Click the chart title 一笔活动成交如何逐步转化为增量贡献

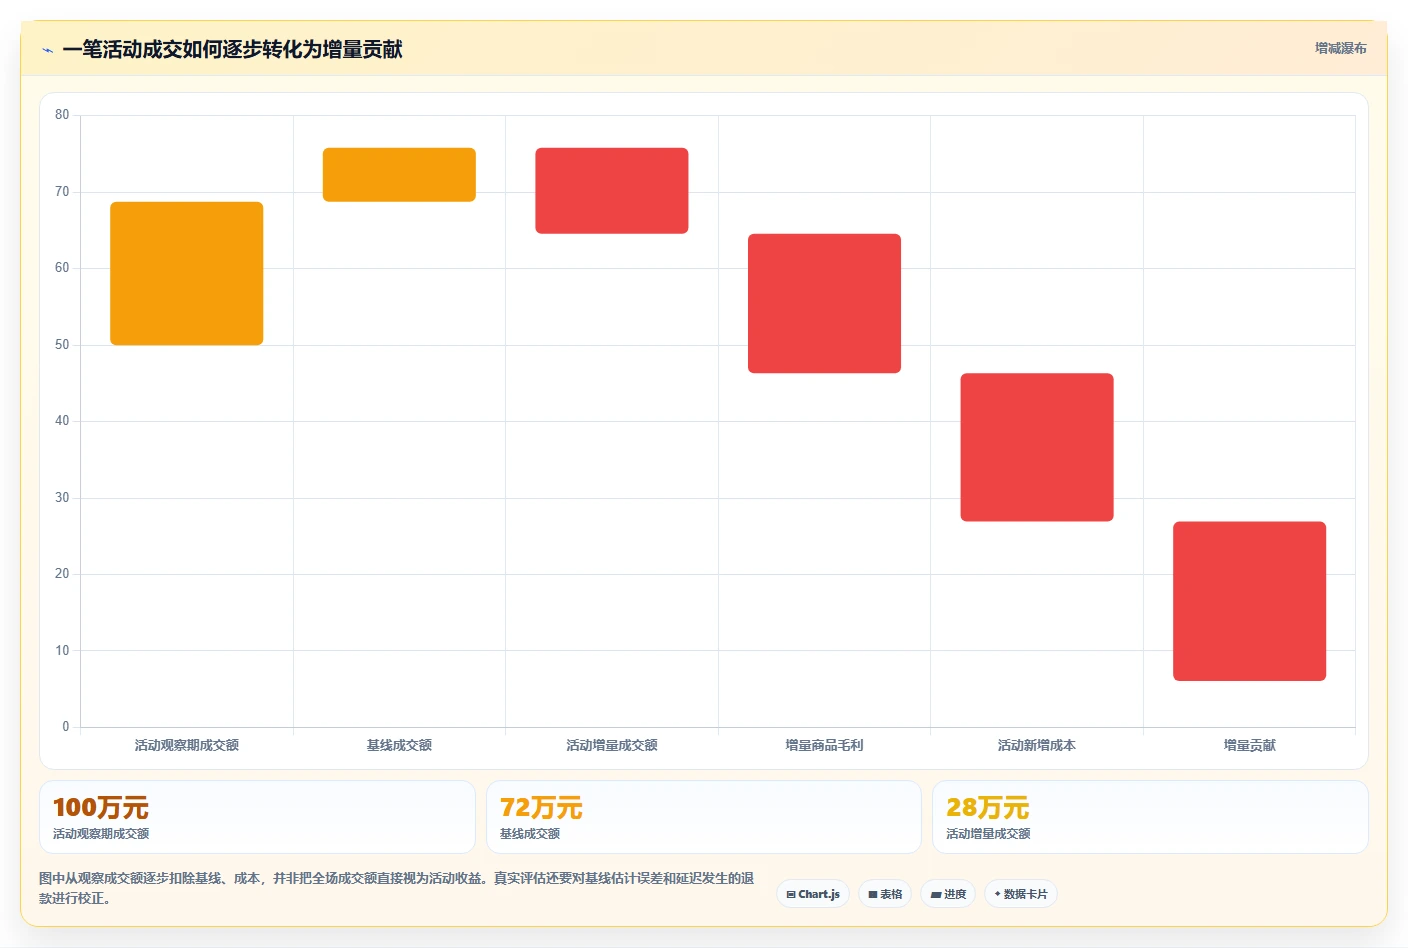point(232,50)
